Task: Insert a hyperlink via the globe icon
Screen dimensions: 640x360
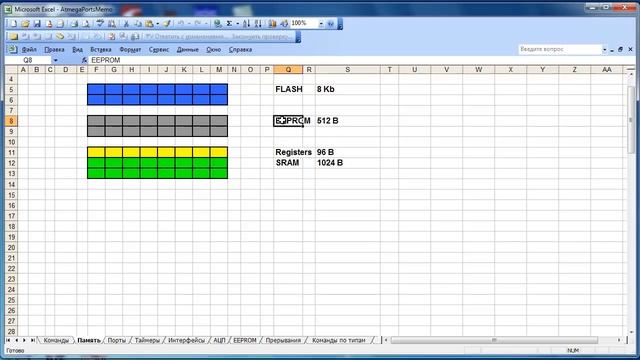Action: click(x=218, y=24)
